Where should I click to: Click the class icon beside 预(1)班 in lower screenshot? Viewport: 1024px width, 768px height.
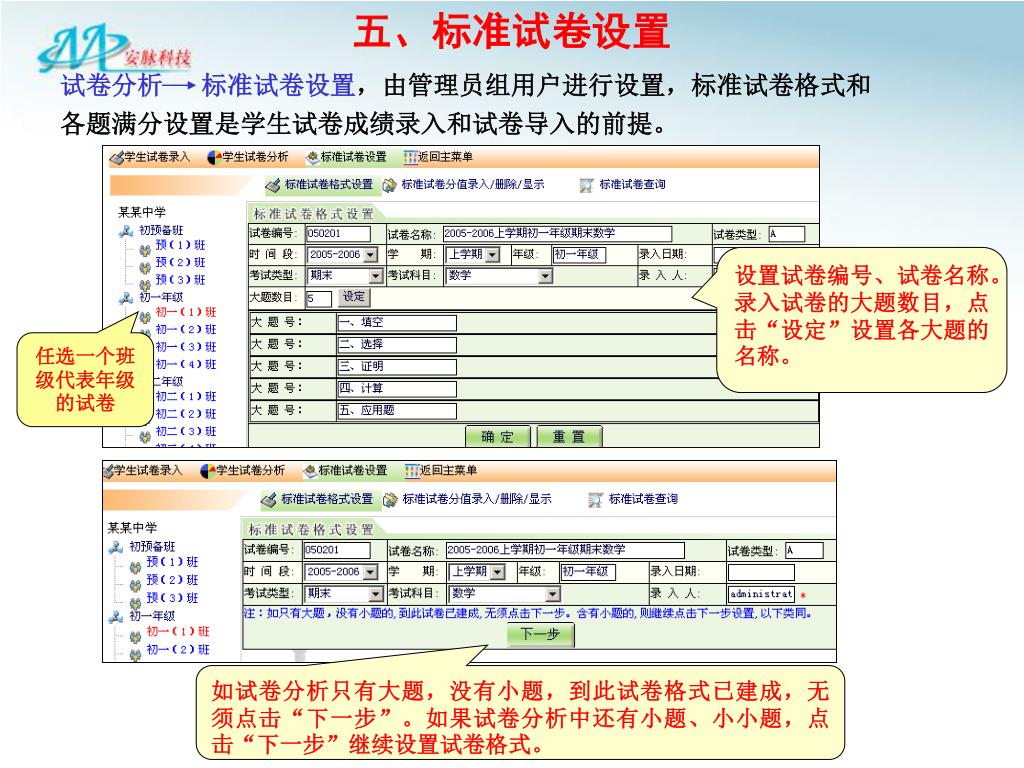[x=135, y=566]
